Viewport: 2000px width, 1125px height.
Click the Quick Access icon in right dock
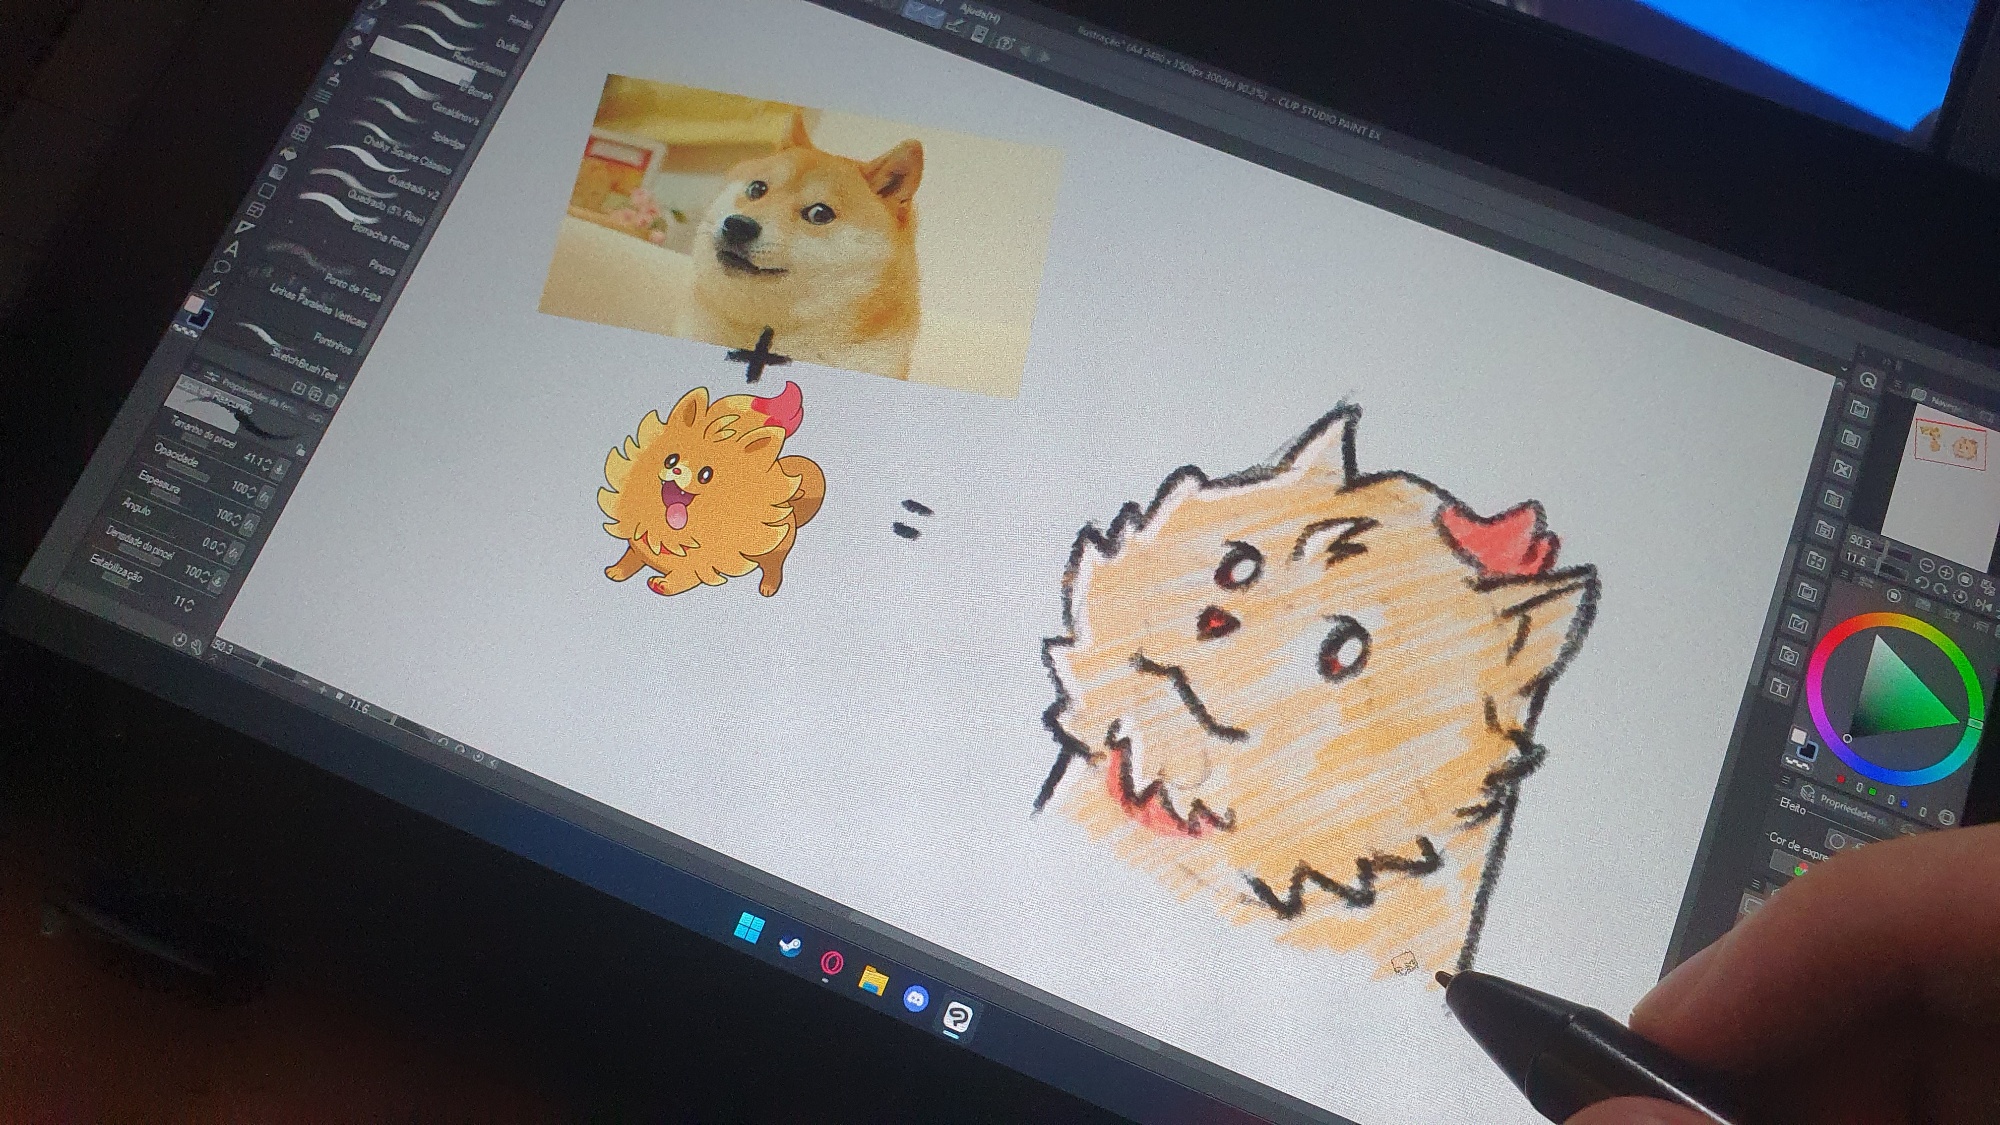point(1868,381)
